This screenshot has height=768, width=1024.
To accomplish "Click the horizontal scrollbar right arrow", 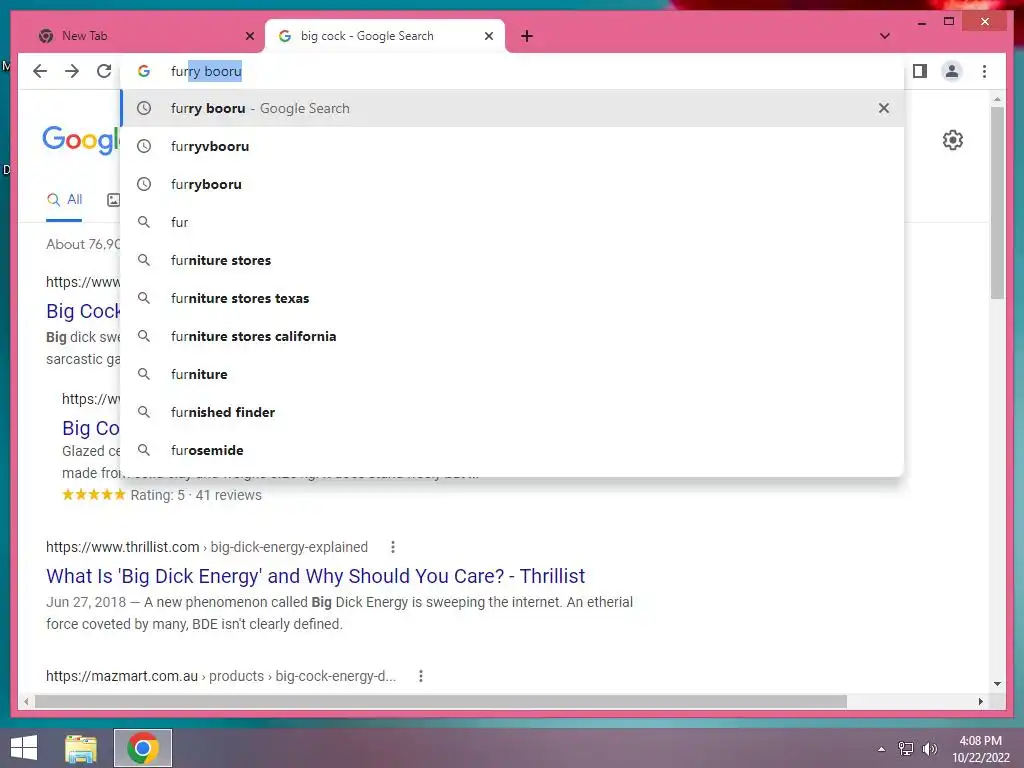I will click(x=980, y=701).
